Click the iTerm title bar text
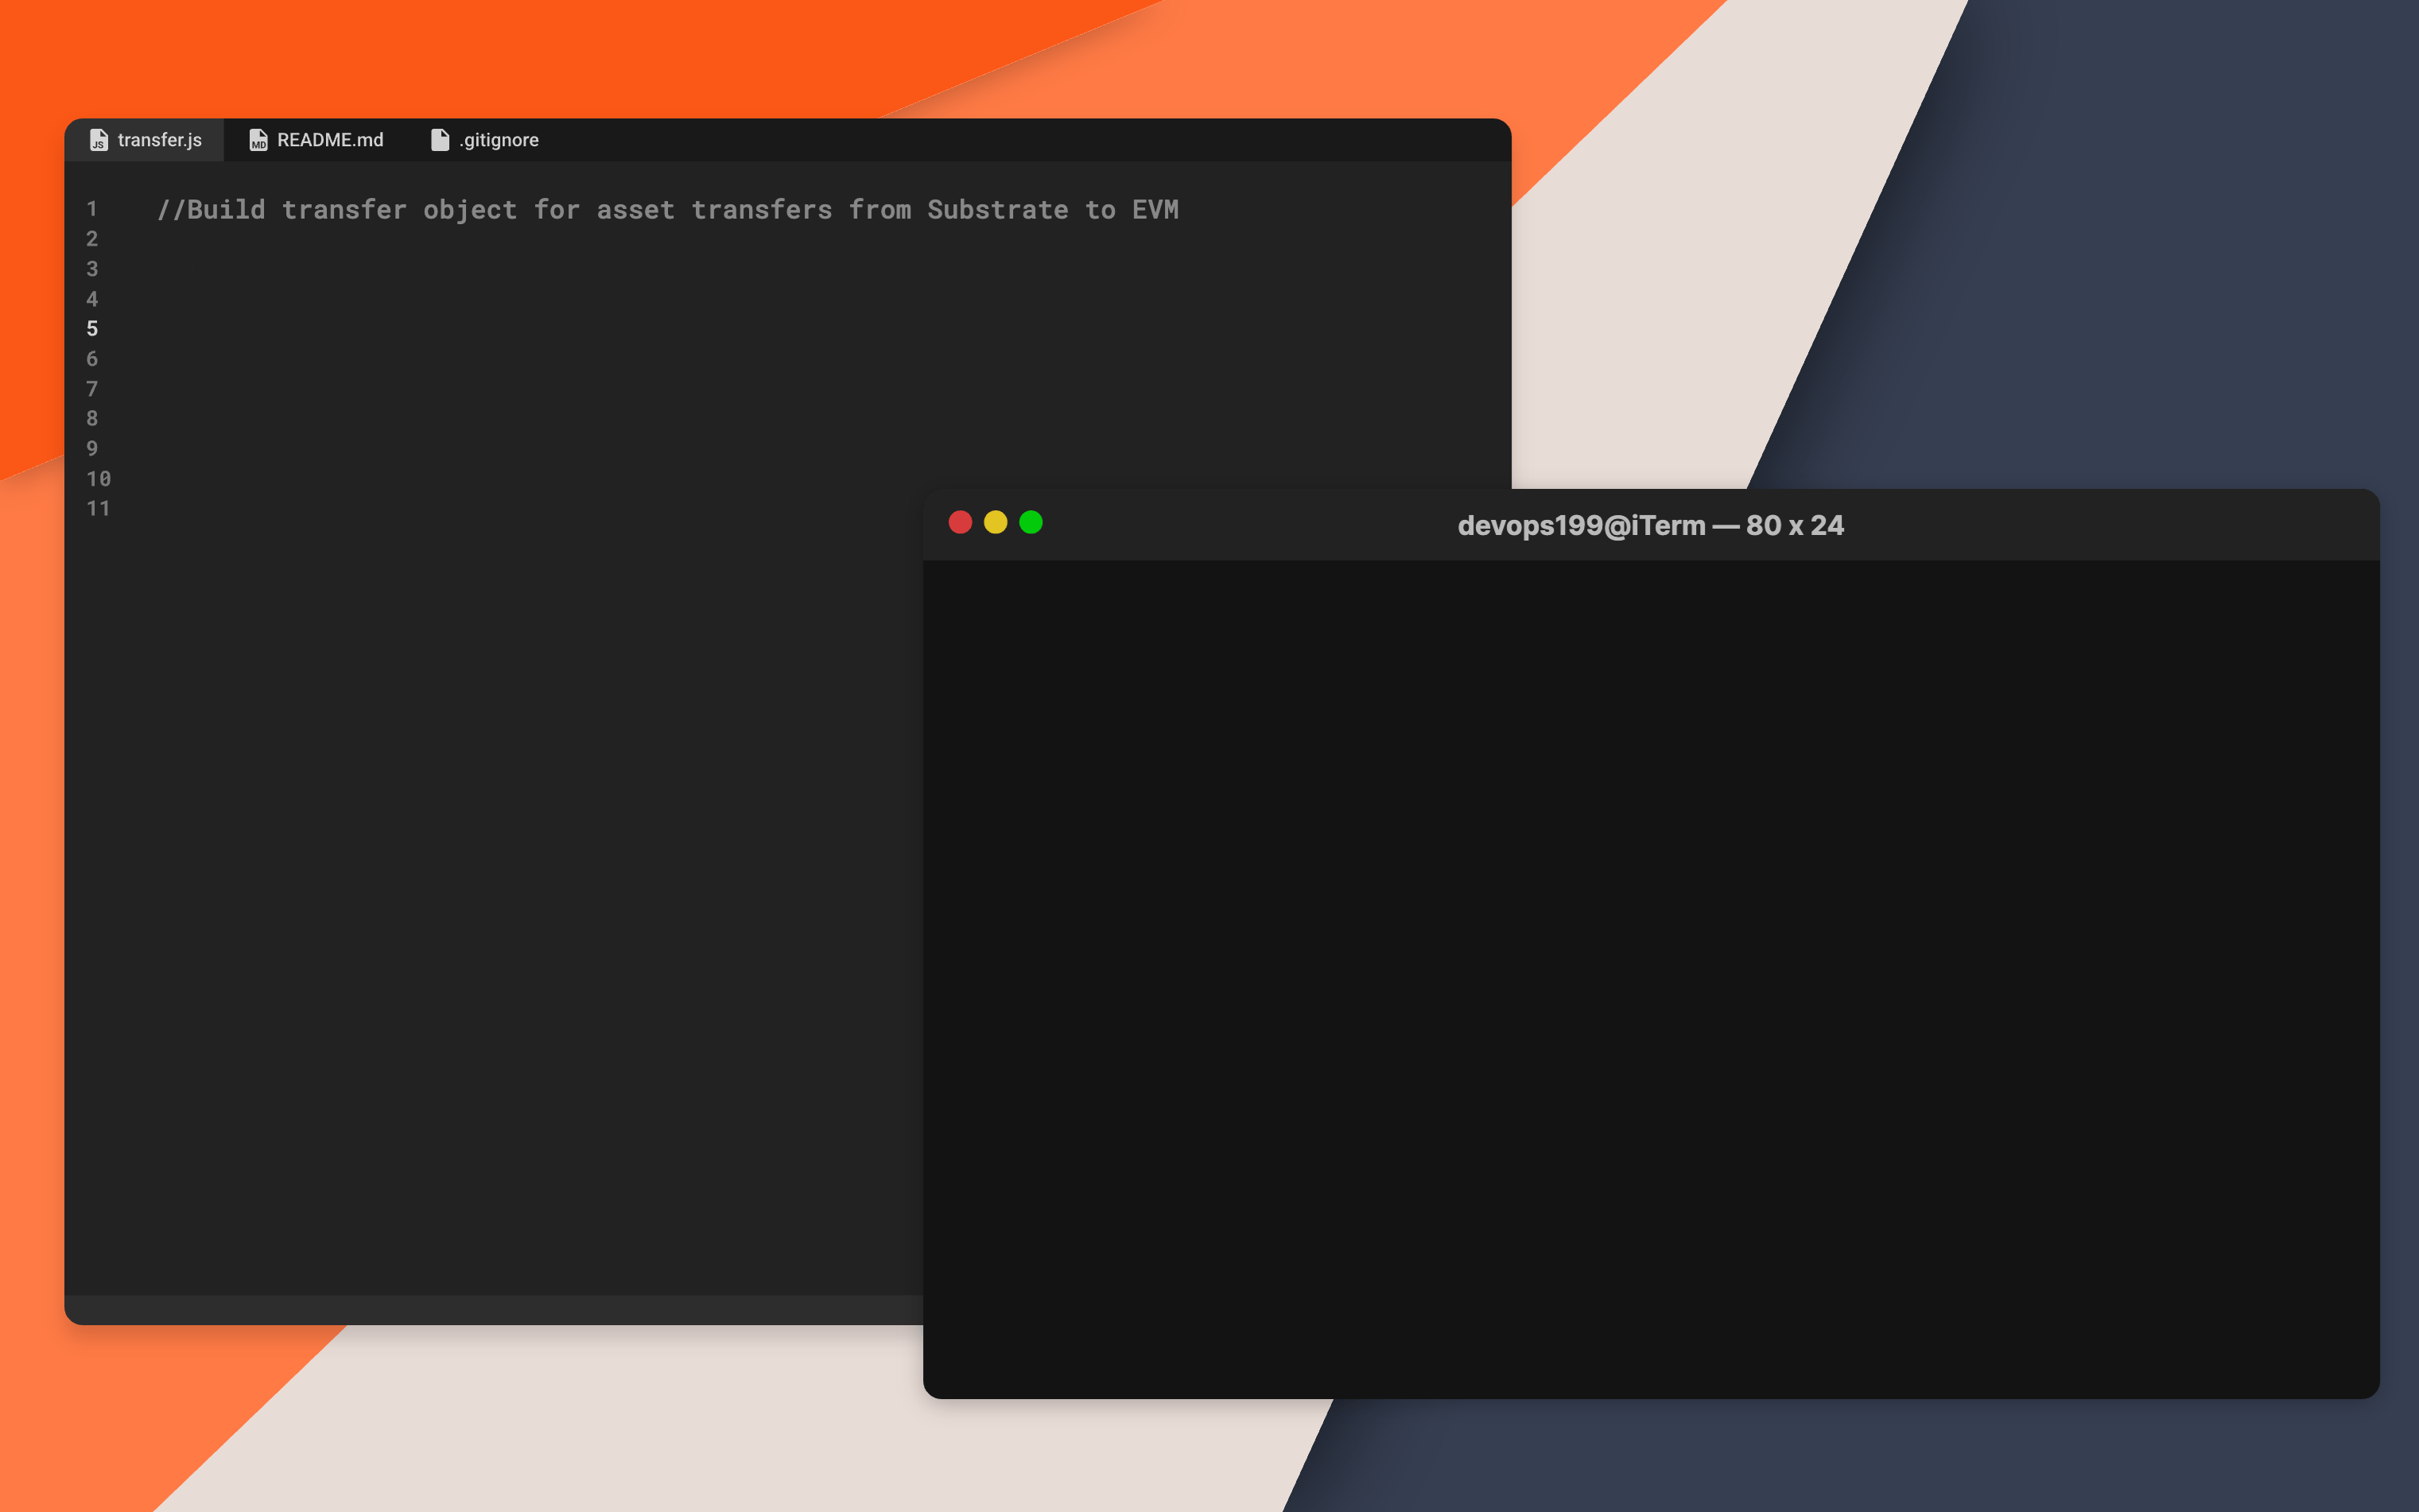The height and width of the screenshot is (1512, 2419). click(1650, 525)
